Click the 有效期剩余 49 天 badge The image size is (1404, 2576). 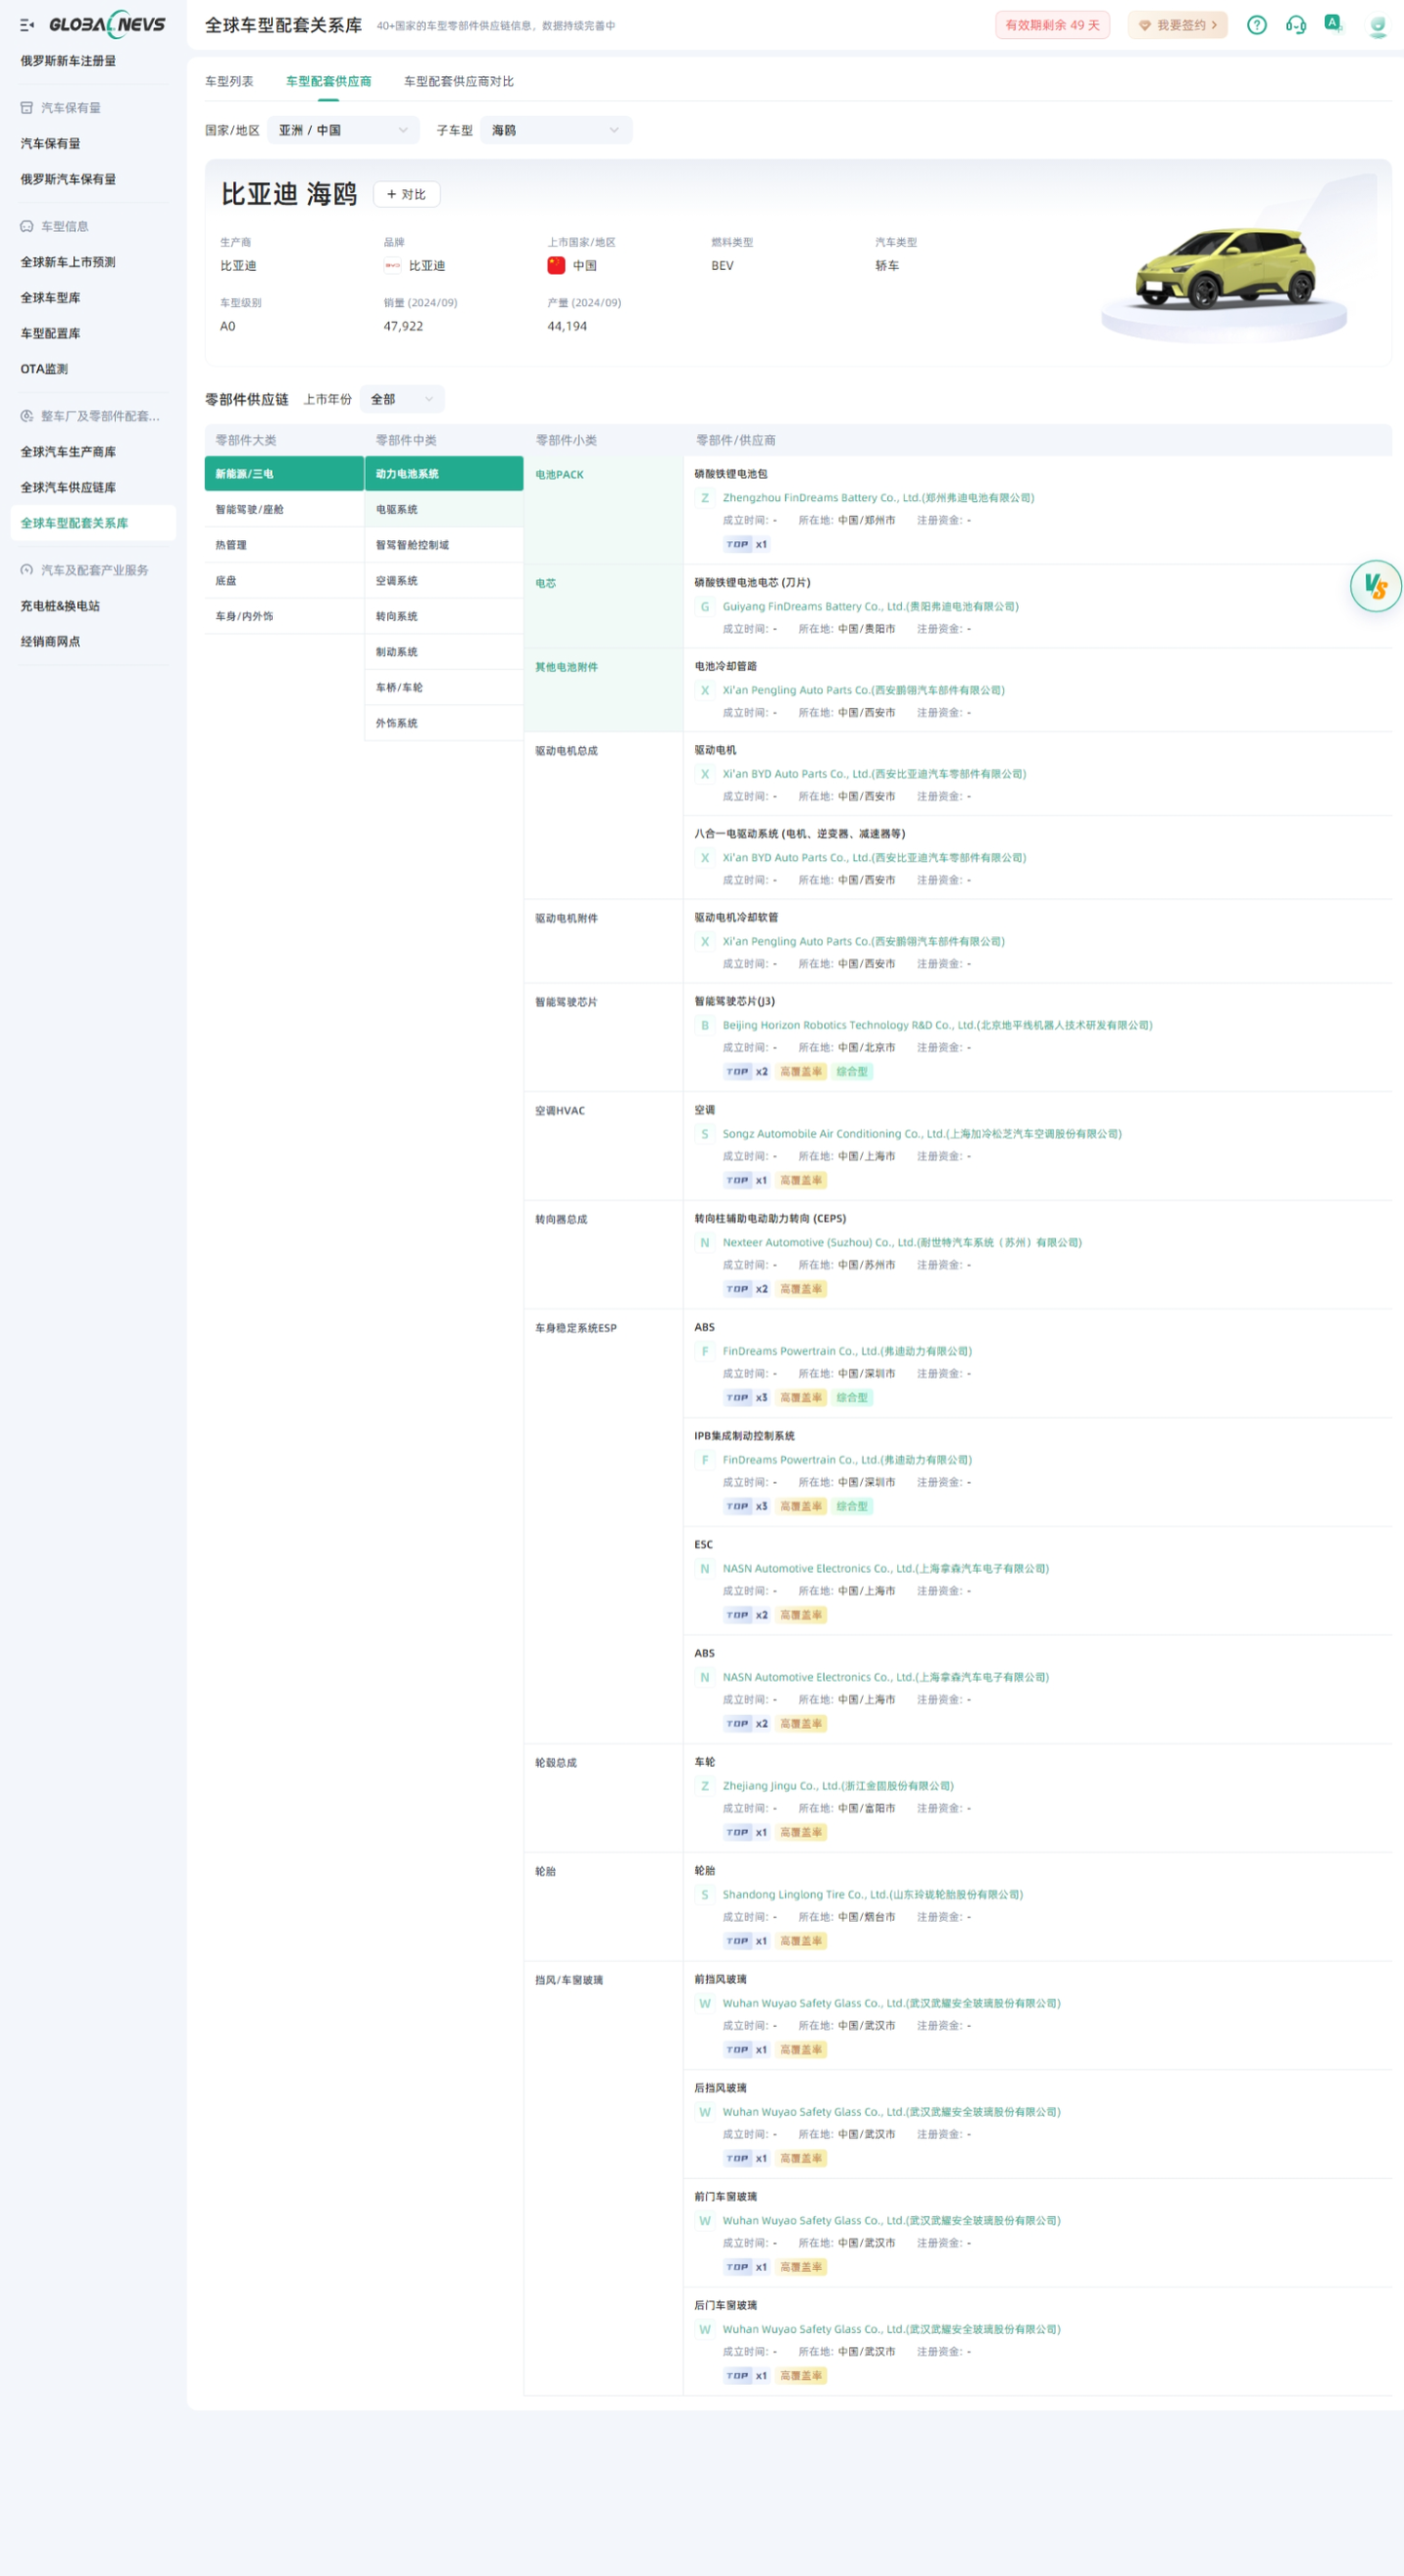[1052, 25]
